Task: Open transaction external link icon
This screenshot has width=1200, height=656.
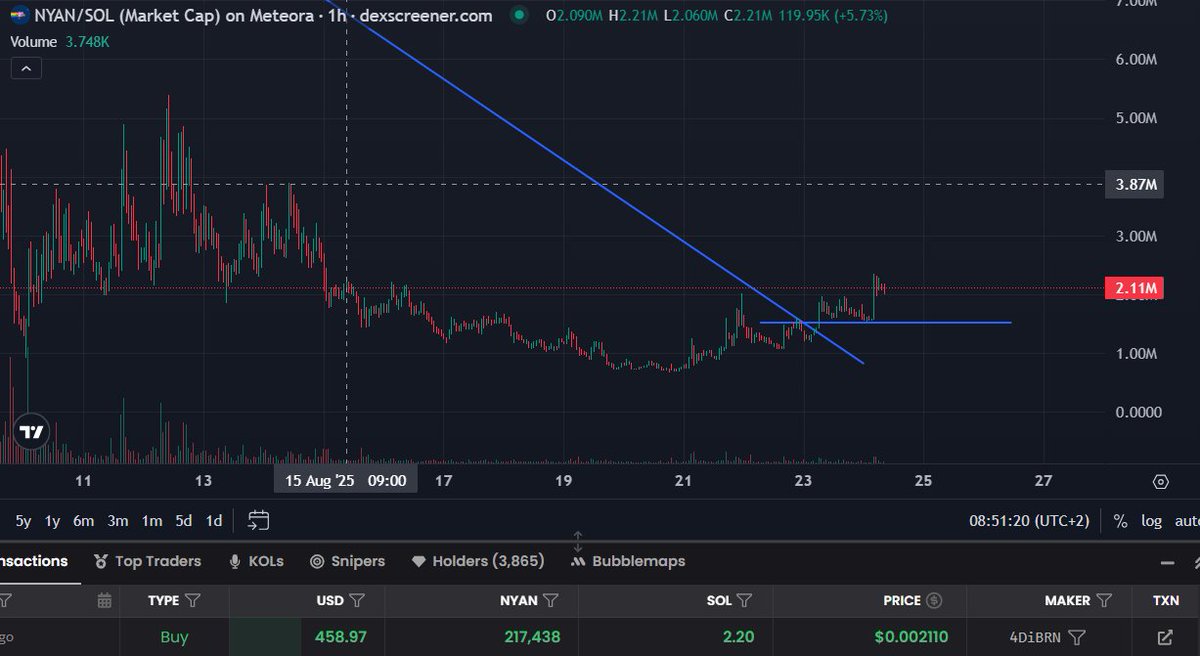Action: point(1165,637)
